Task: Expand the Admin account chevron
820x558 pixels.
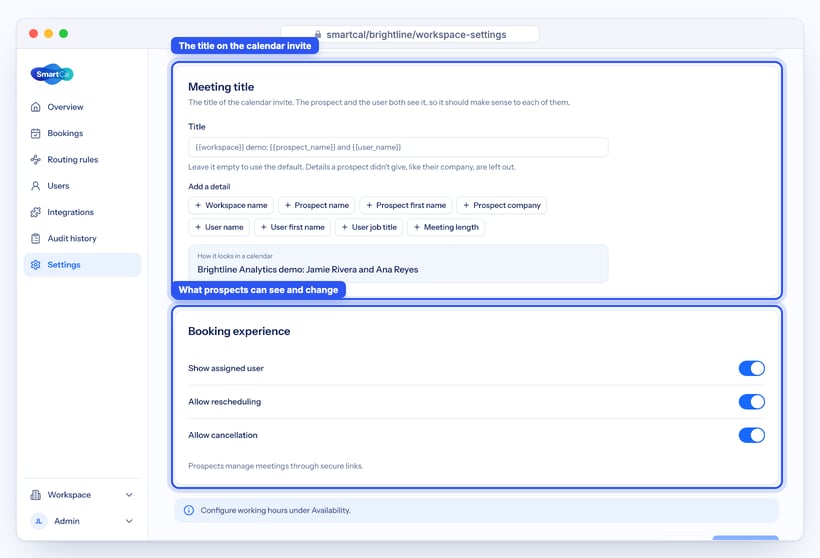Action: (x=129, y=521)
